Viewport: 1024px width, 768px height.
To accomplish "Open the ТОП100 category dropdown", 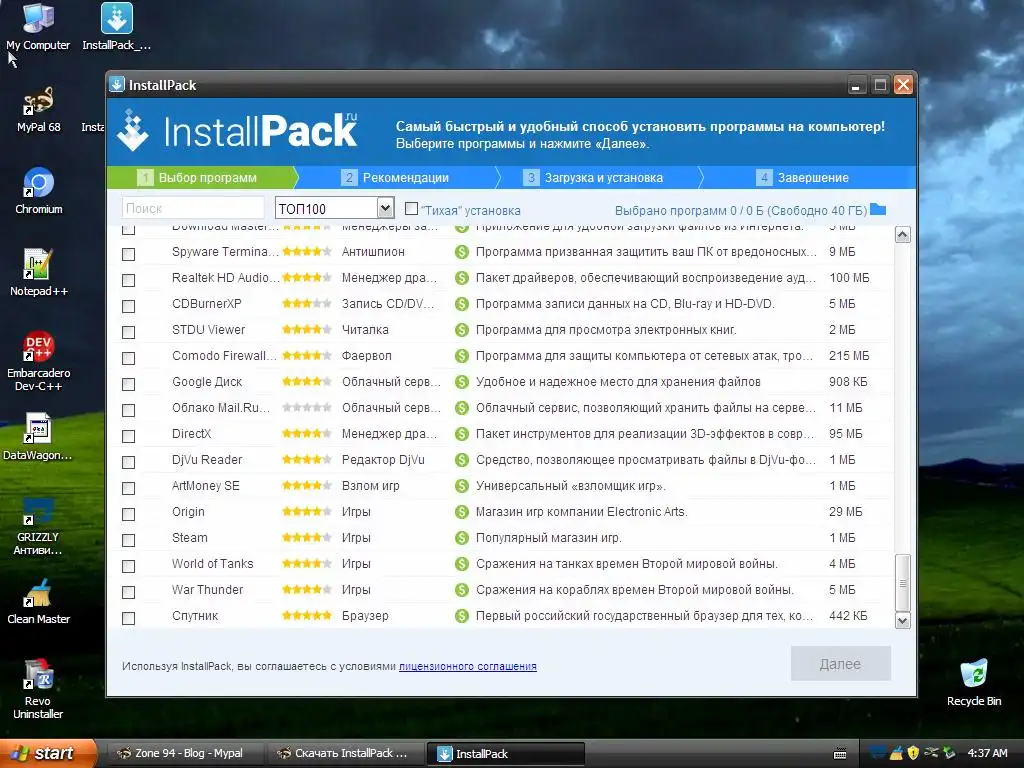I will [x=334, y=208].
